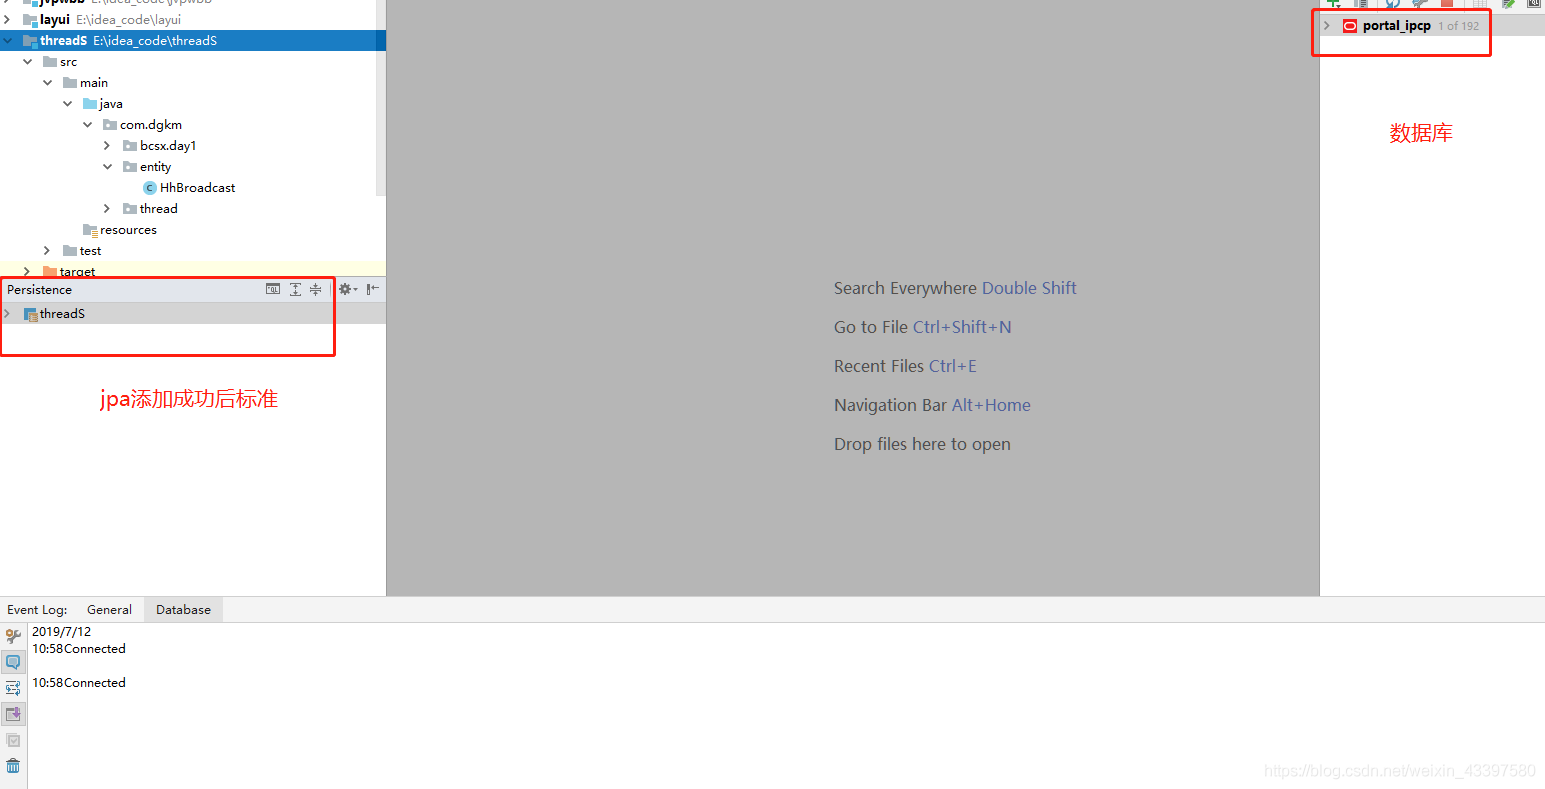Select the test folder
Screen dimensions: 1545x789
pos(90,251)
